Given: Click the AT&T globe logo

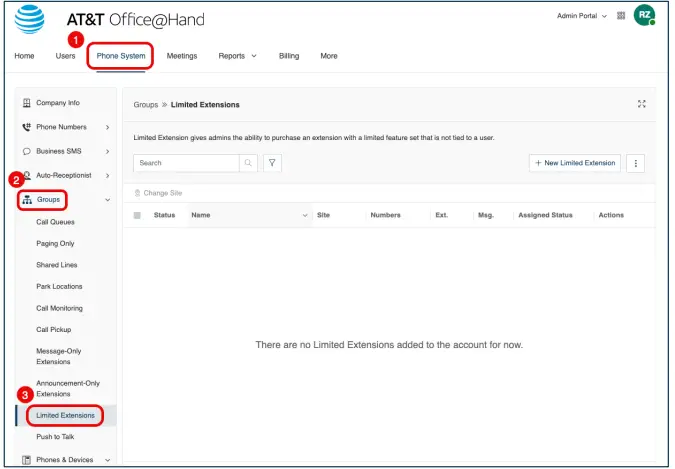Looking at the screenshot, I should point(29,19).
